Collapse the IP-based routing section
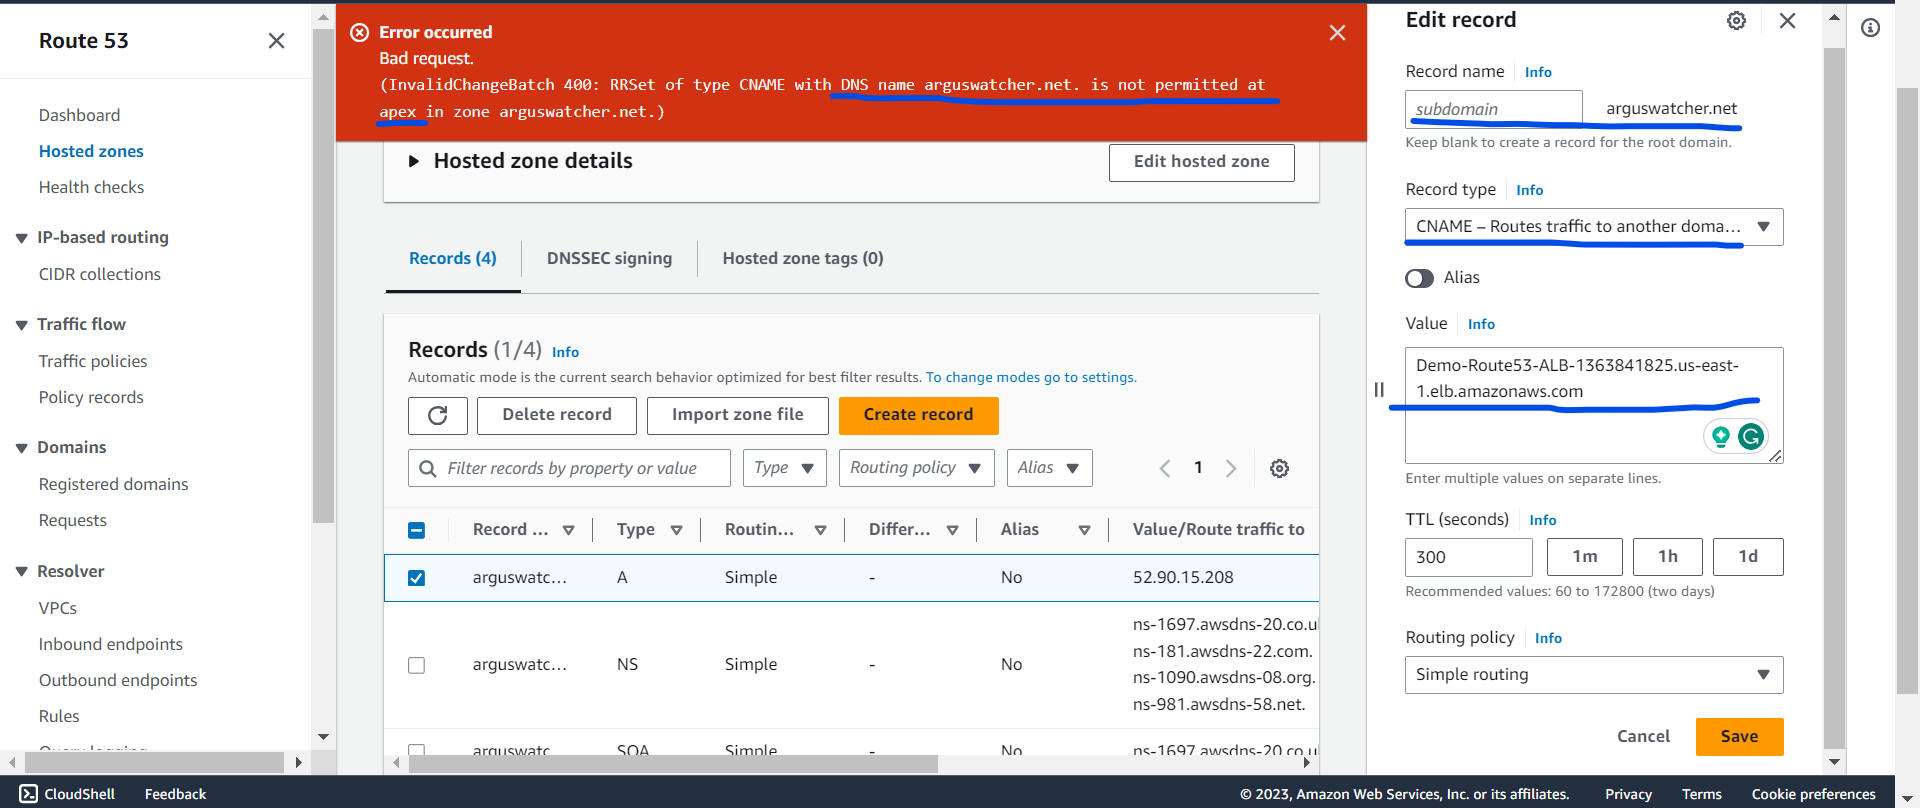The height and width of the screenshot is (808, 1920). tap(21, 238)
